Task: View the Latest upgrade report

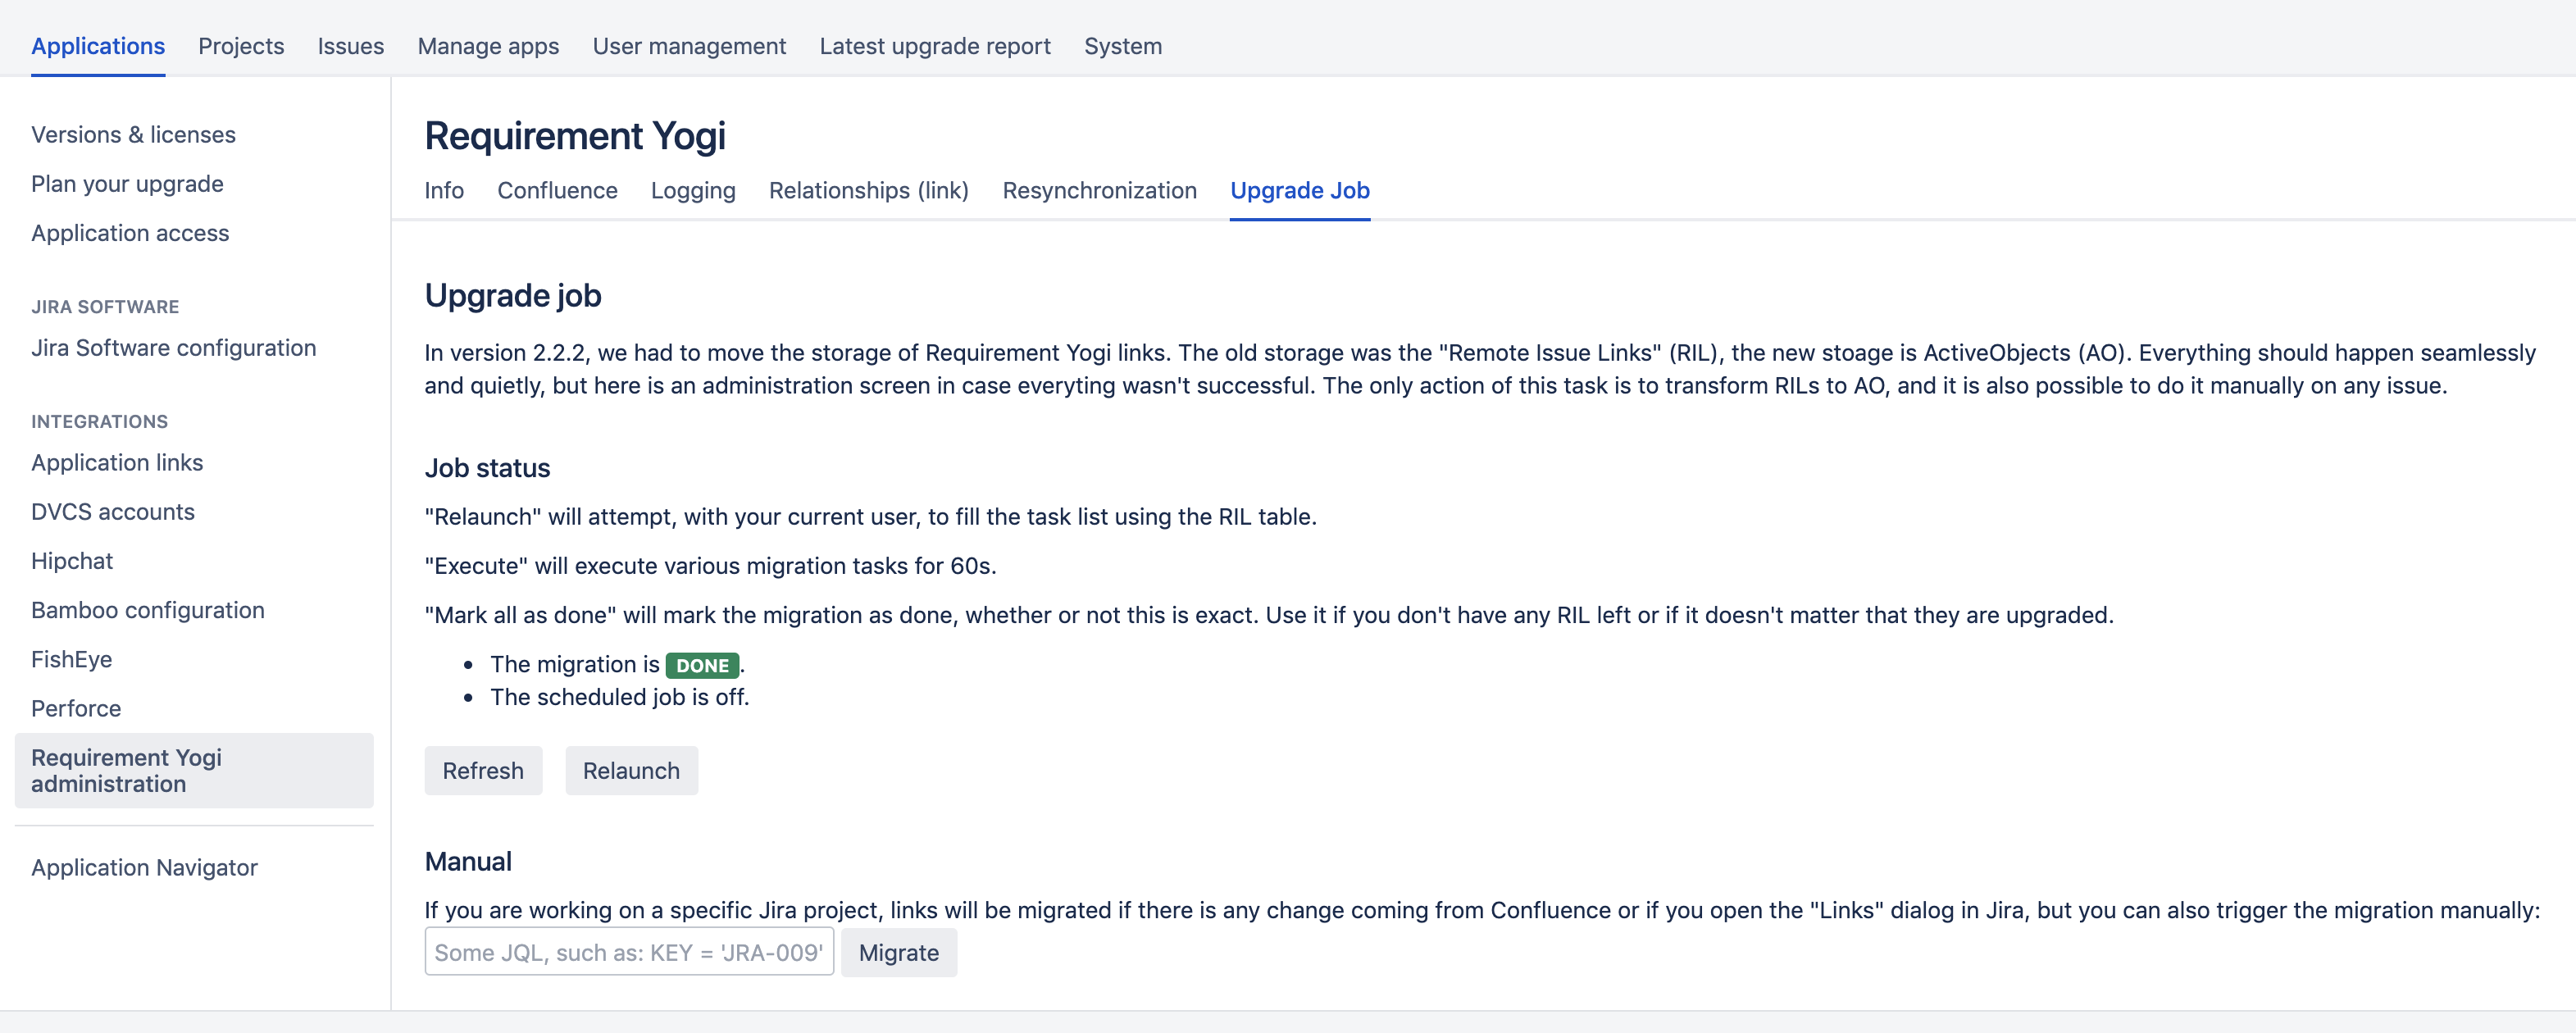Action: tap(934, 46)
